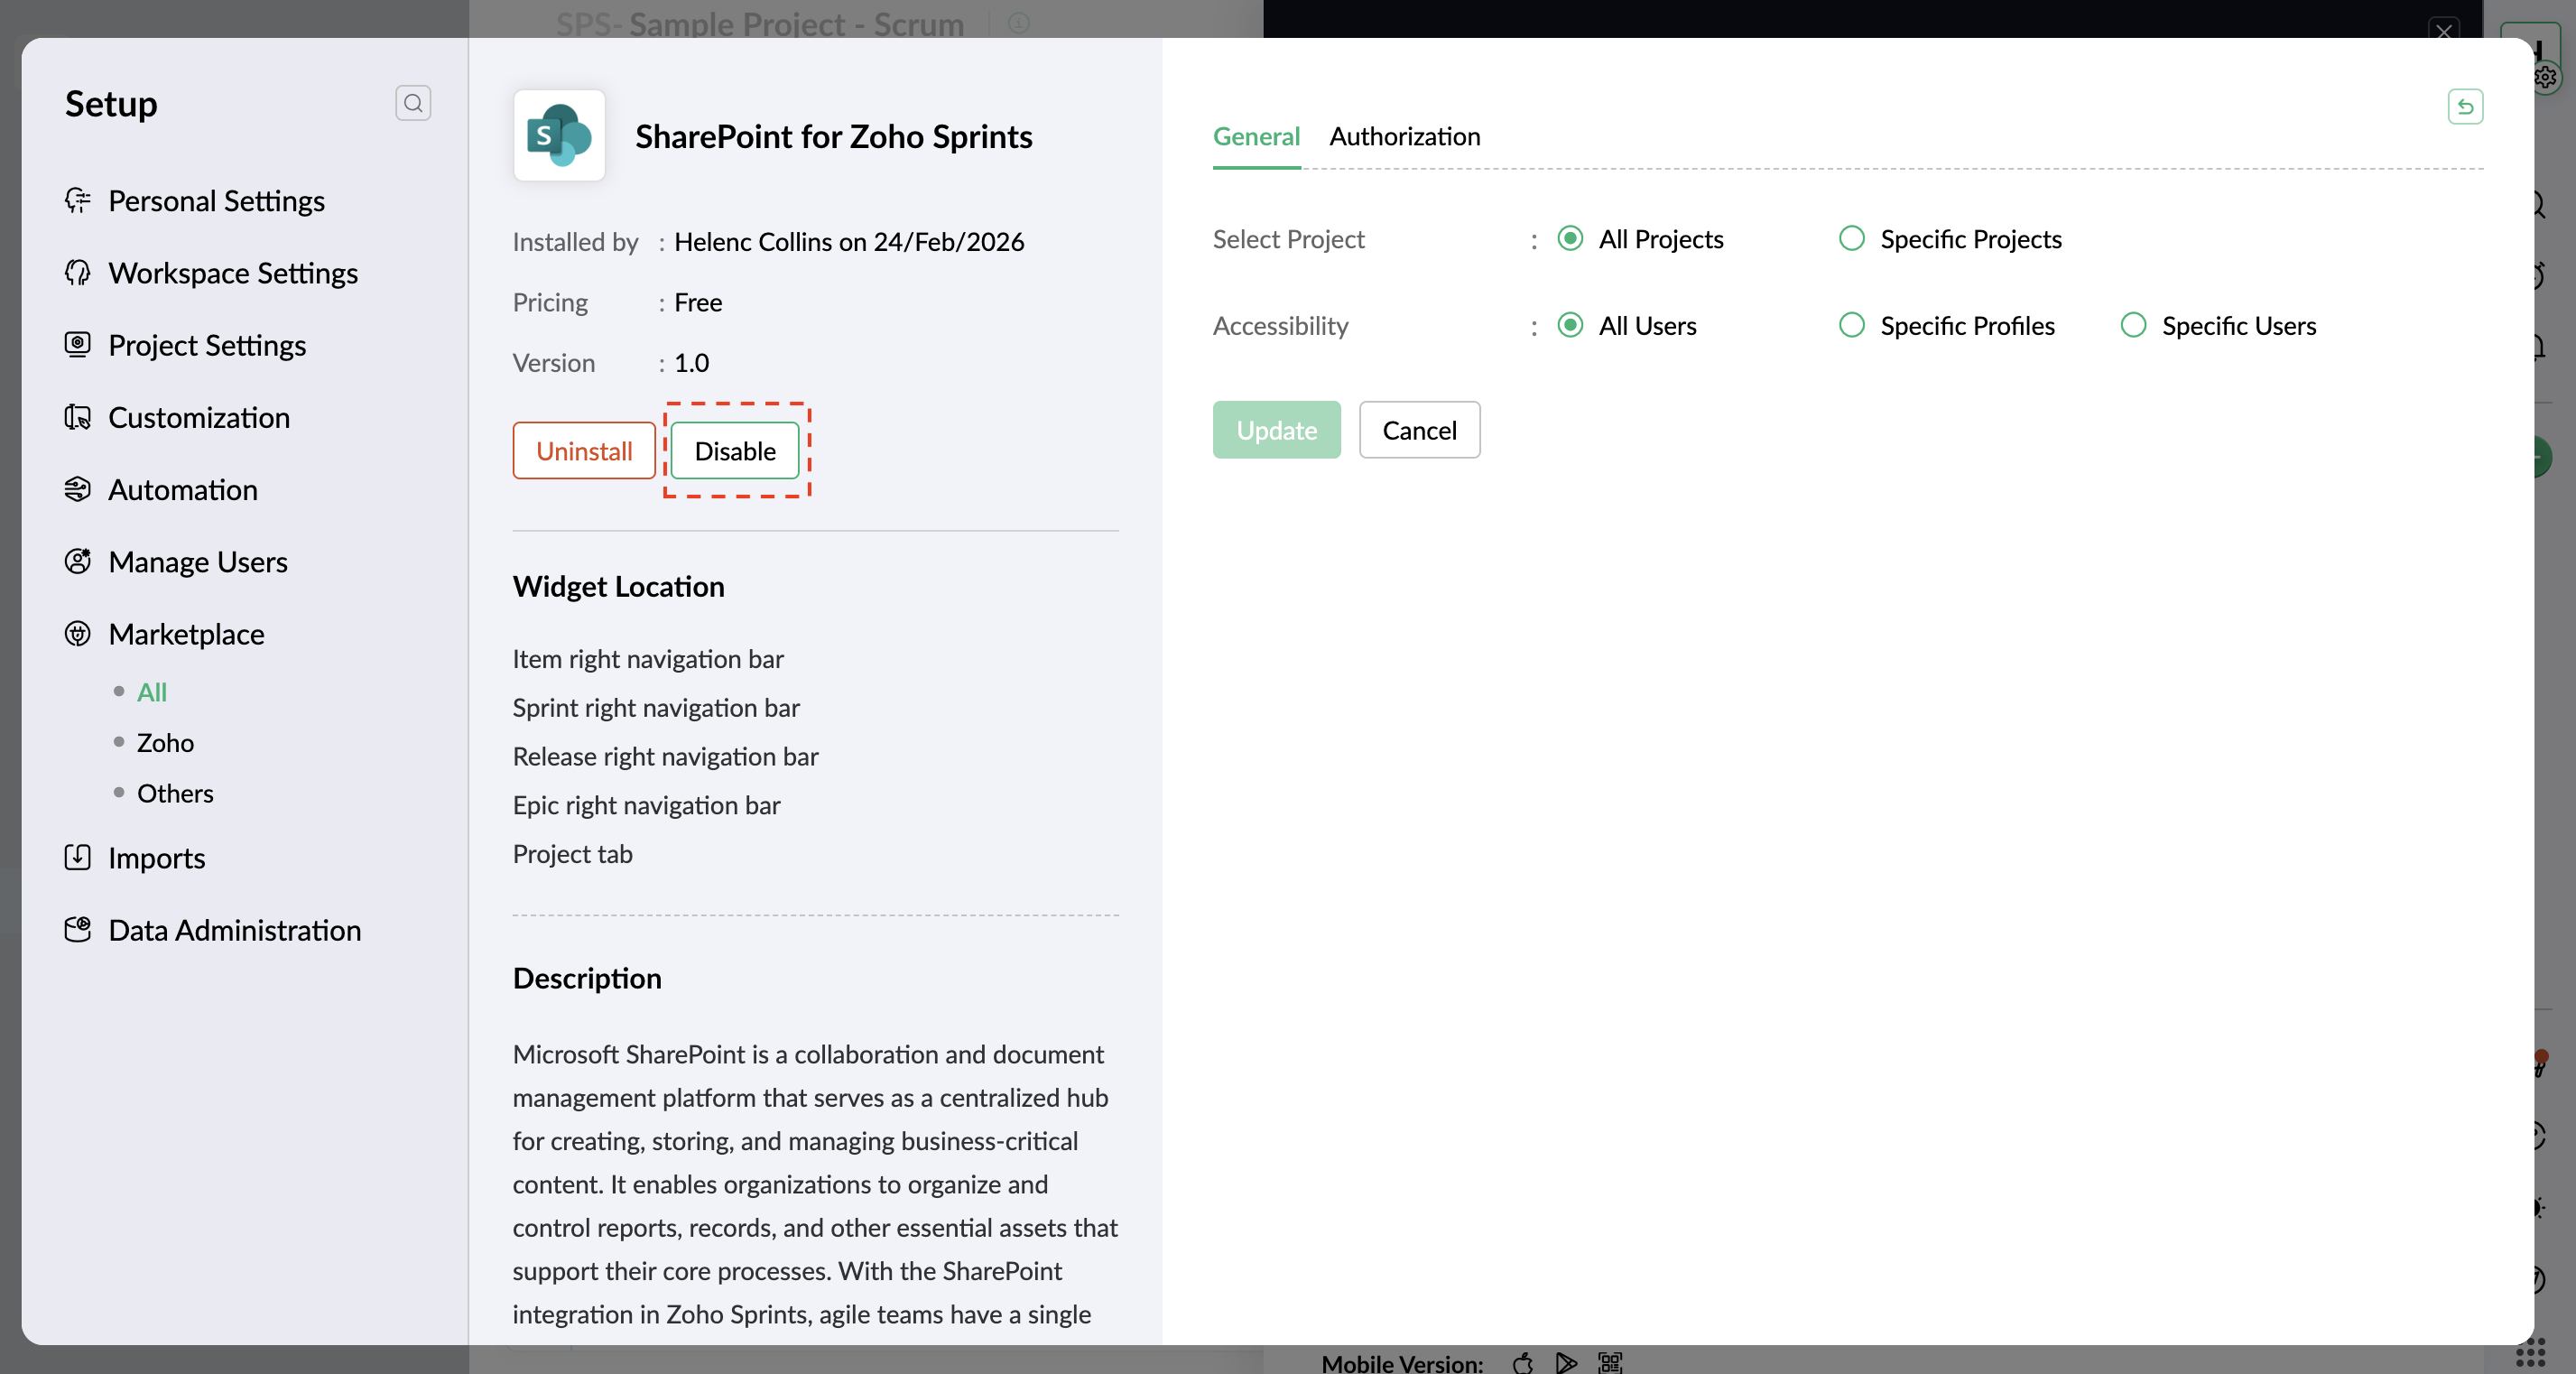Click the Data Administration icon

[x=77, y=929]
